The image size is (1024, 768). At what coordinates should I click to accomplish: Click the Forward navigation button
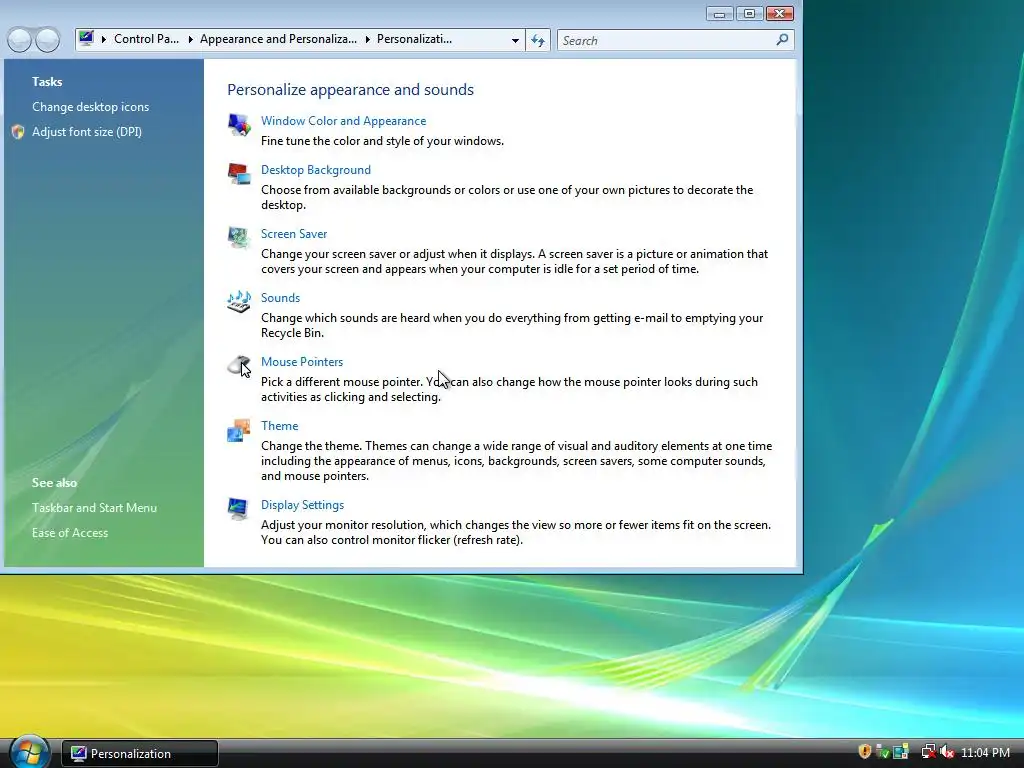point(48,40)
